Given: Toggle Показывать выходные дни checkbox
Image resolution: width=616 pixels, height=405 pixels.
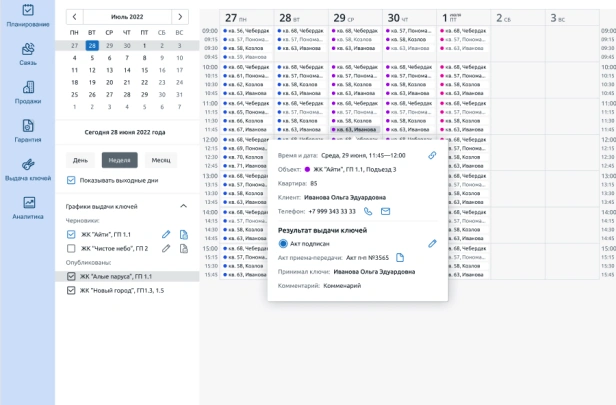Looking at the screenshot, I should 71,180.
